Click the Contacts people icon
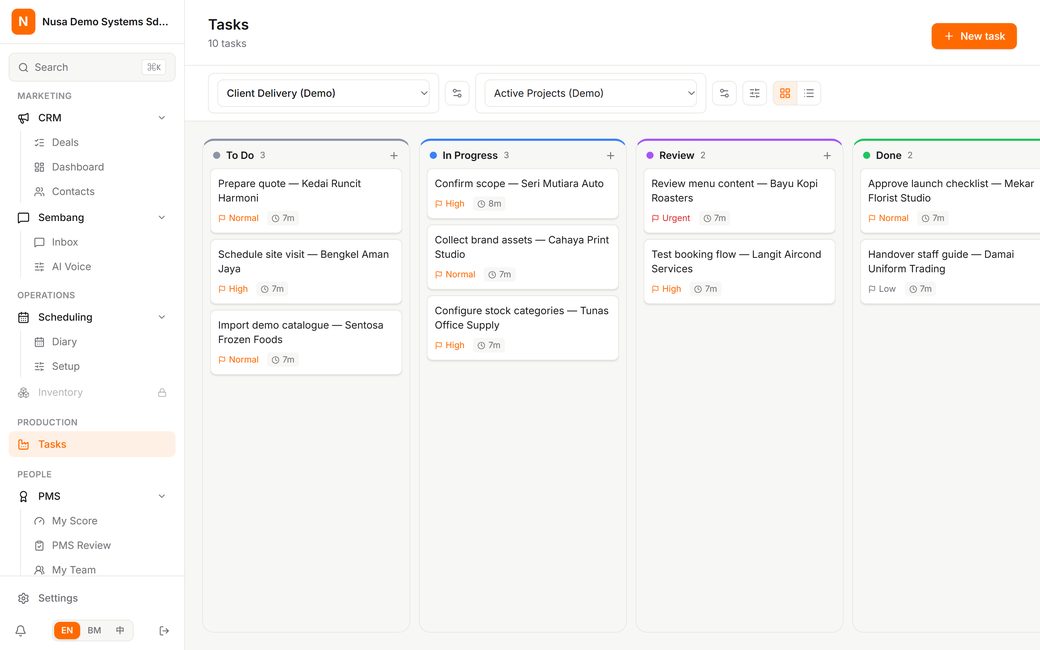This screenshot has width=1040, height=650. click(39, 192)
